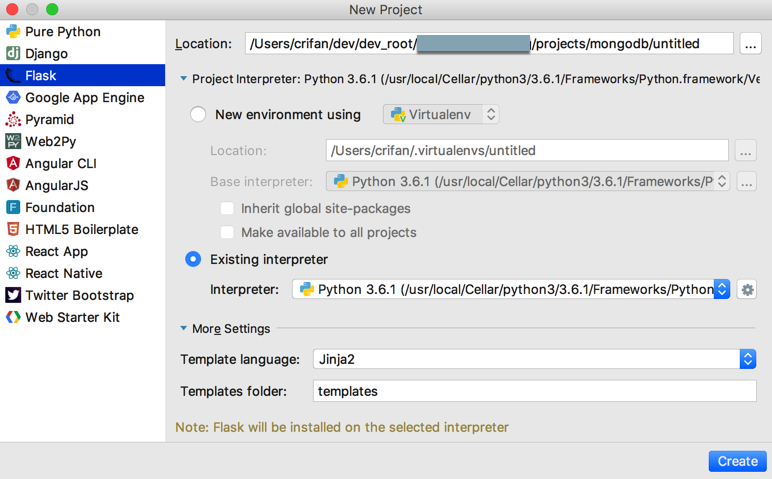Select the Twitter Bootstrap bird icon
The height and width of the screenshot is (479, 772).
pos(13,295)
